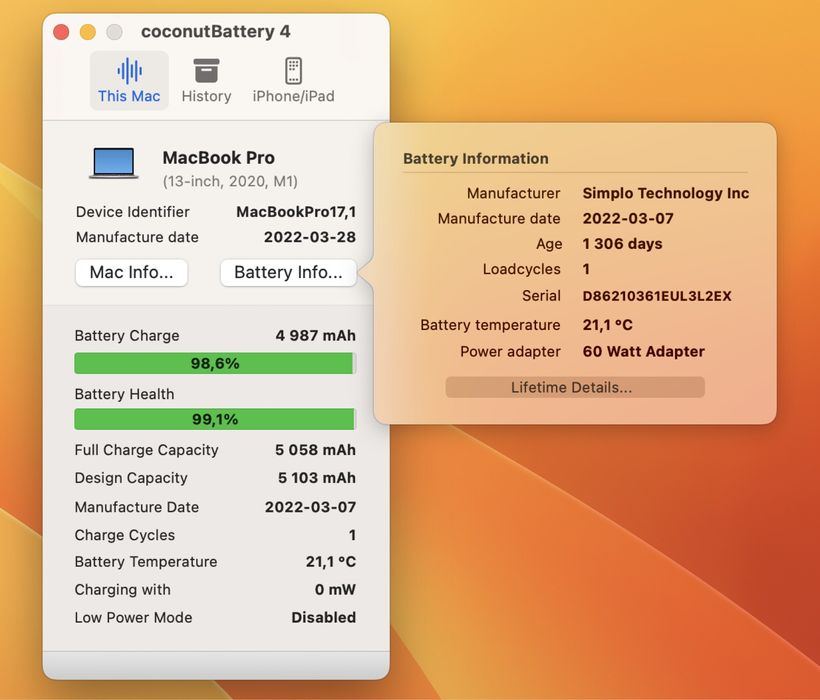Click the Full Charge Capacity label

tap(146, 450)
